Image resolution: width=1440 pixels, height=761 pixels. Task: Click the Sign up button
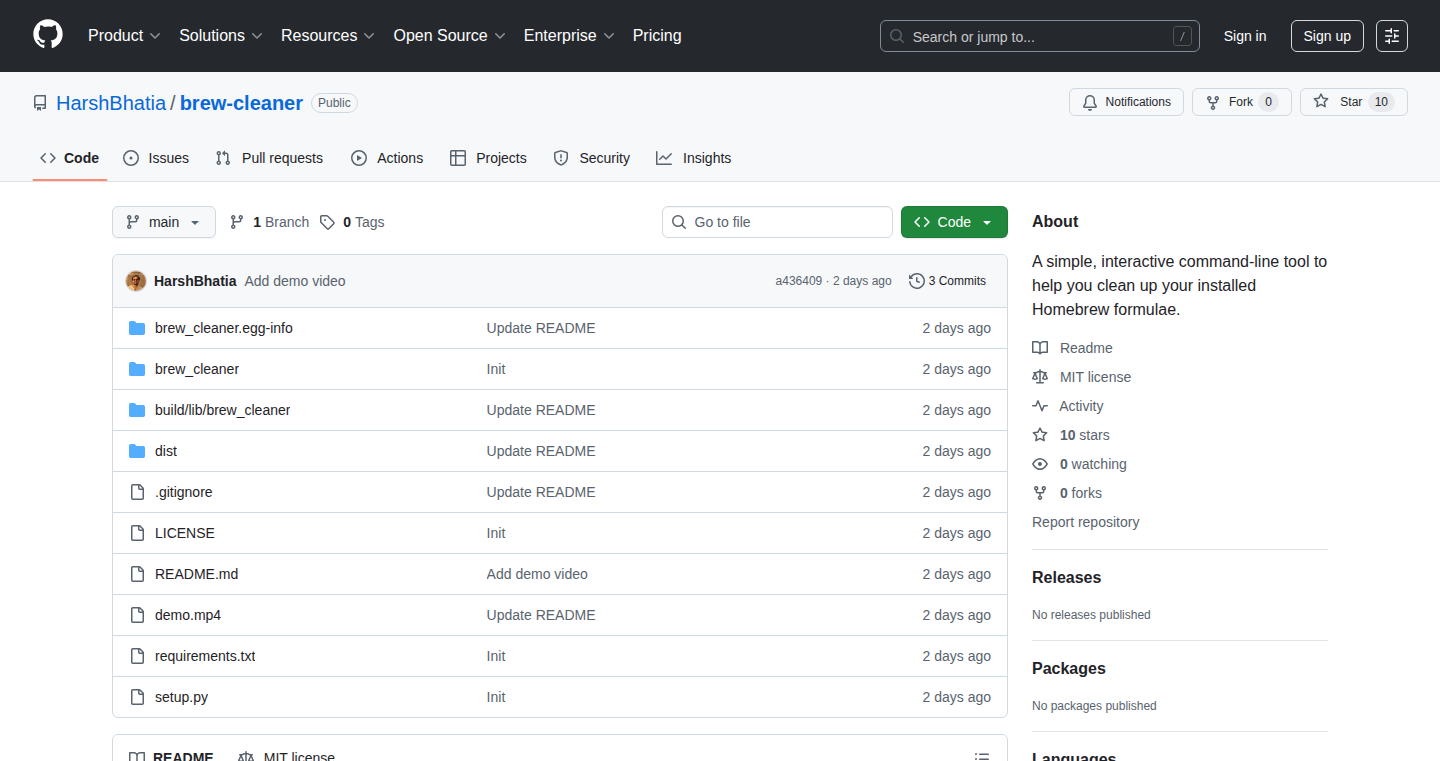(1327, 36)
